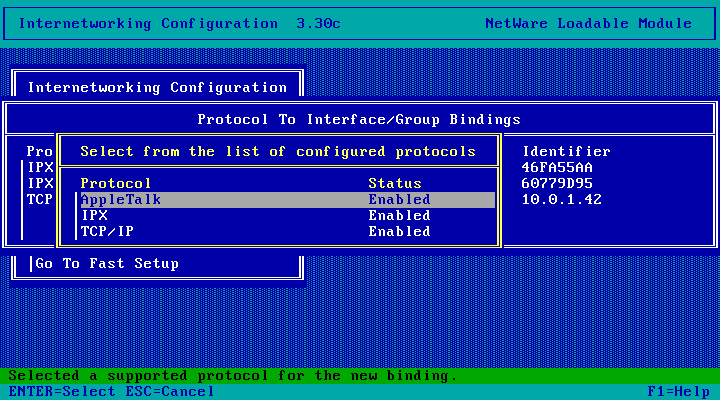Click the Enabled status next to TCP/IP
Screen dimensions: 720x400
pos(399,231)
